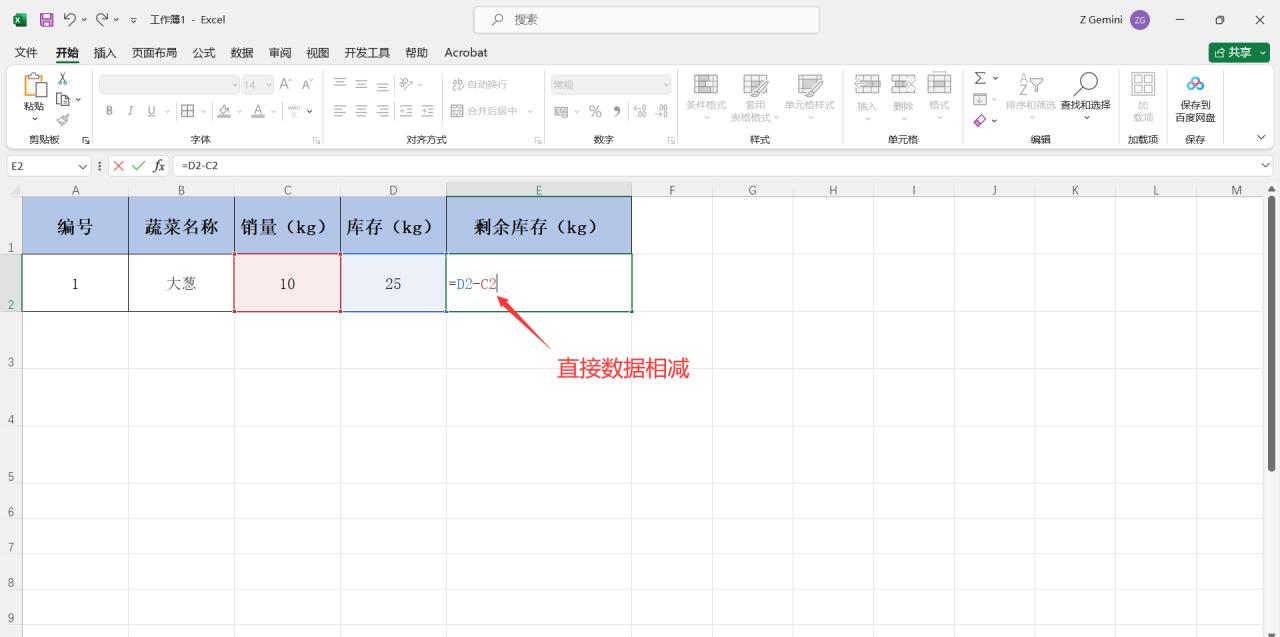Confirm the formula with the checkmark icon
The width and height of the screenshot is (1280, 637).
pos(138,166)
